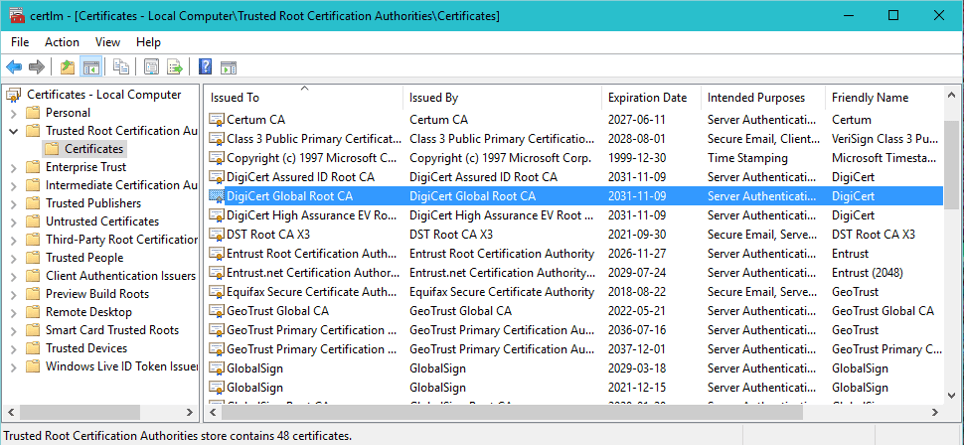The width and height of the screenshot is (964, 445).
Task: Expand the Trusted People node
Action: [x=14, y=258]
